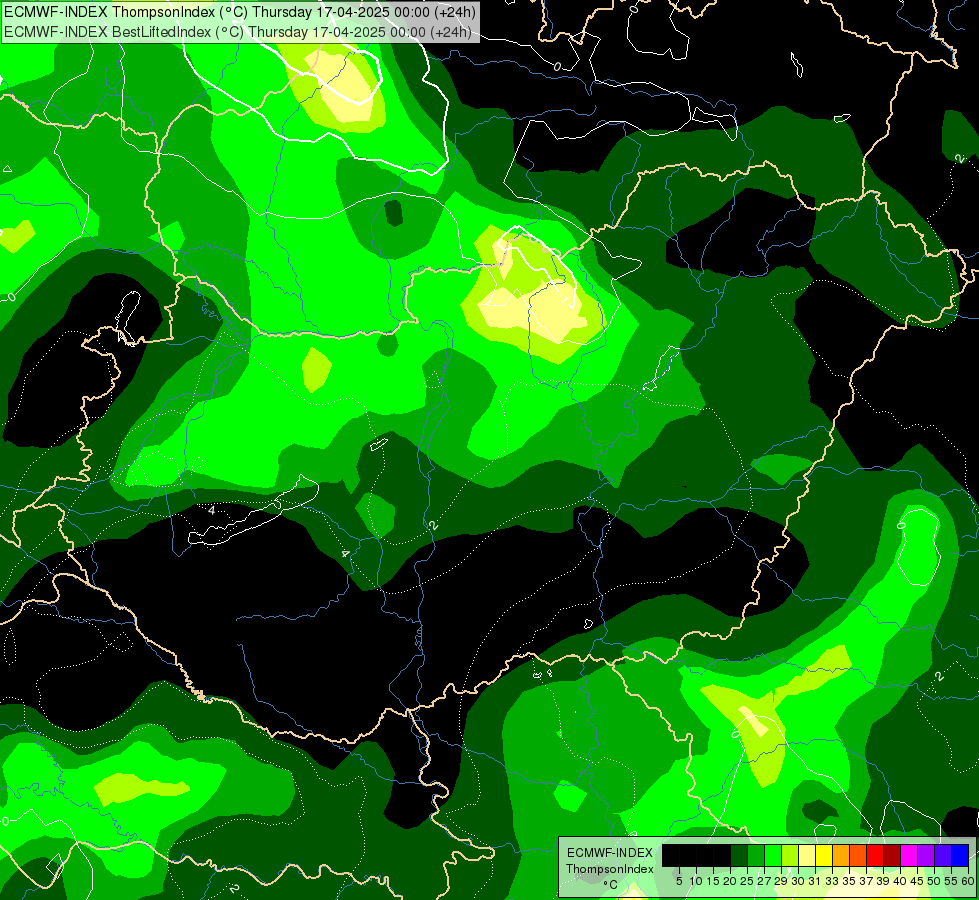This screenshot has width=979, height=900.
Task: Click the legend tick value 37
Action: tap(867, 881)
